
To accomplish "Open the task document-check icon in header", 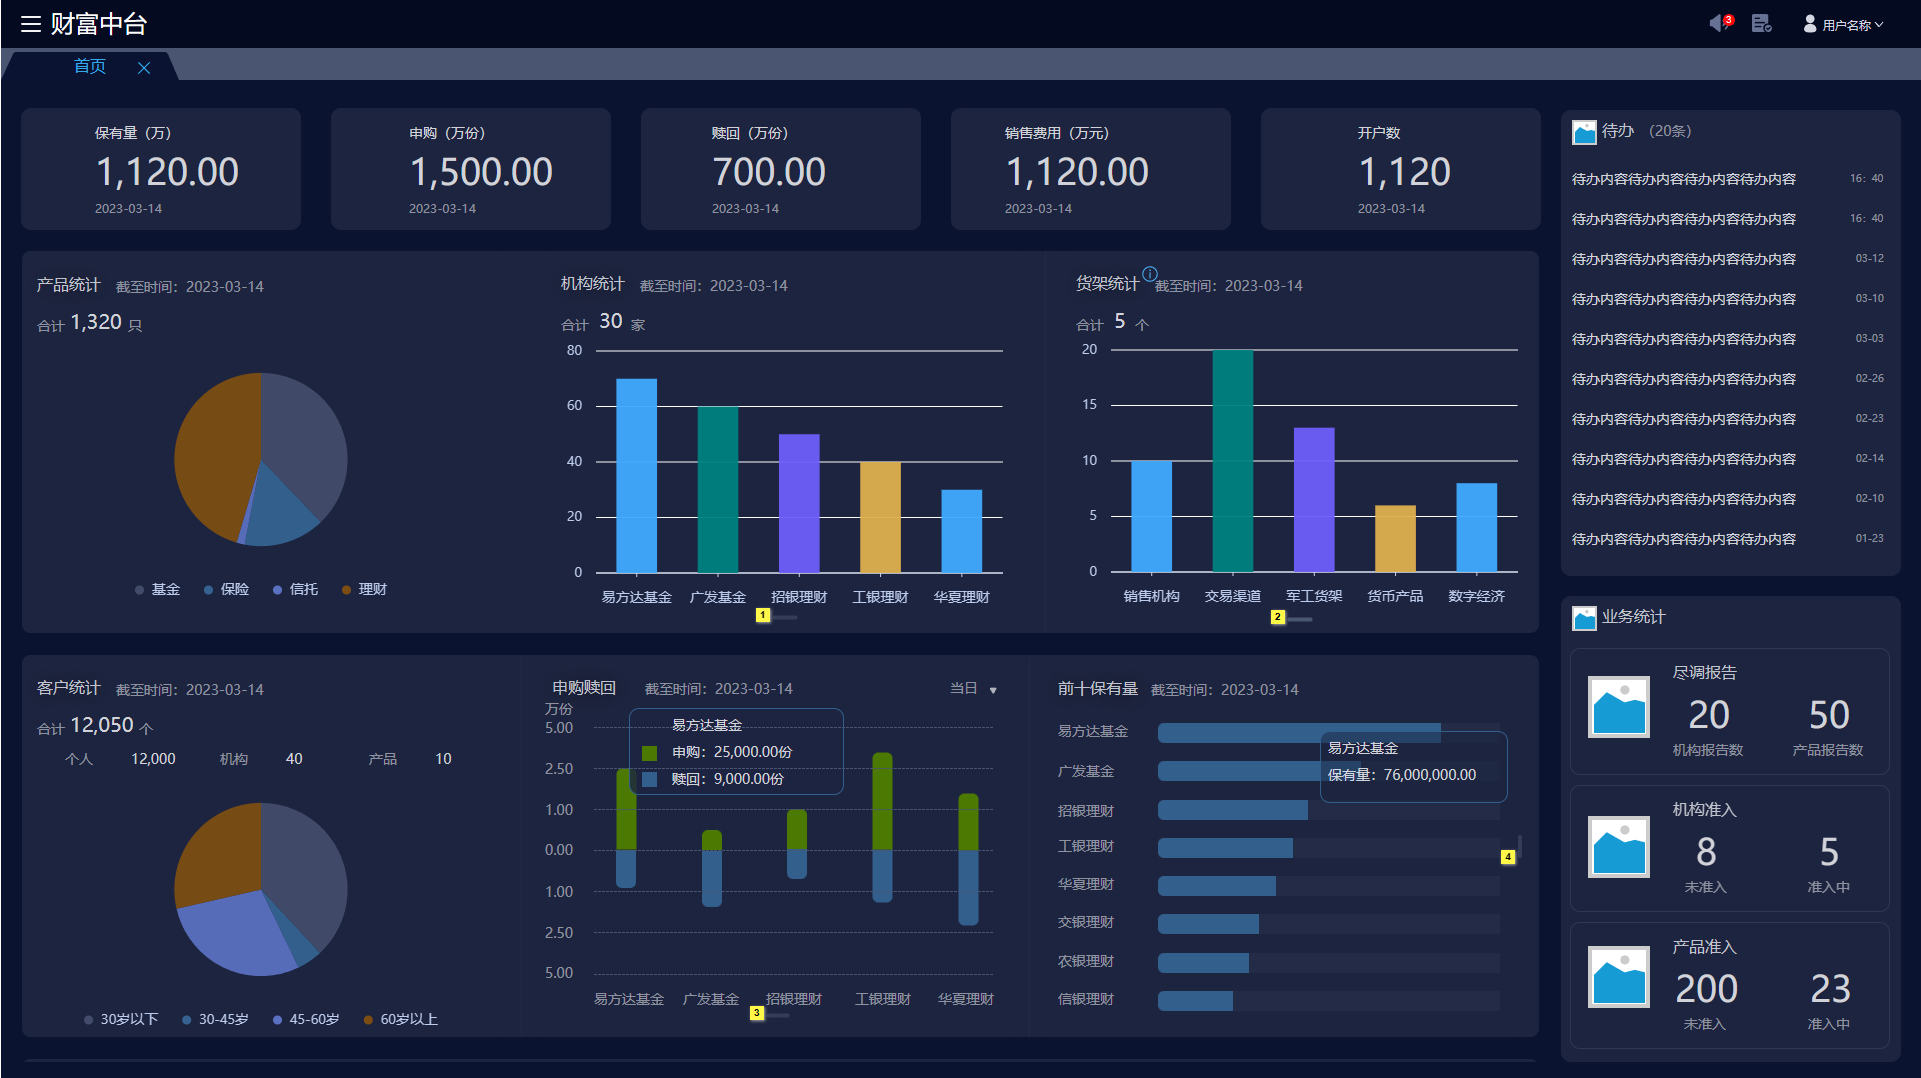I will coord(1762,23).
